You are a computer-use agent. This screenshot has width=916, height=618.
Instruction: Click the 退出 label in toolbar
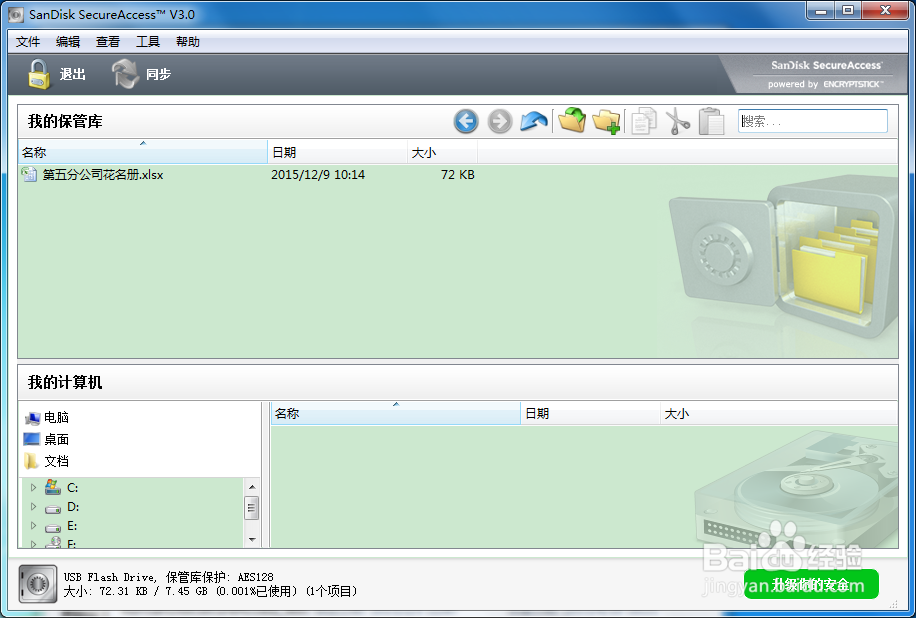pyautogui.click(x=72, y=74)
